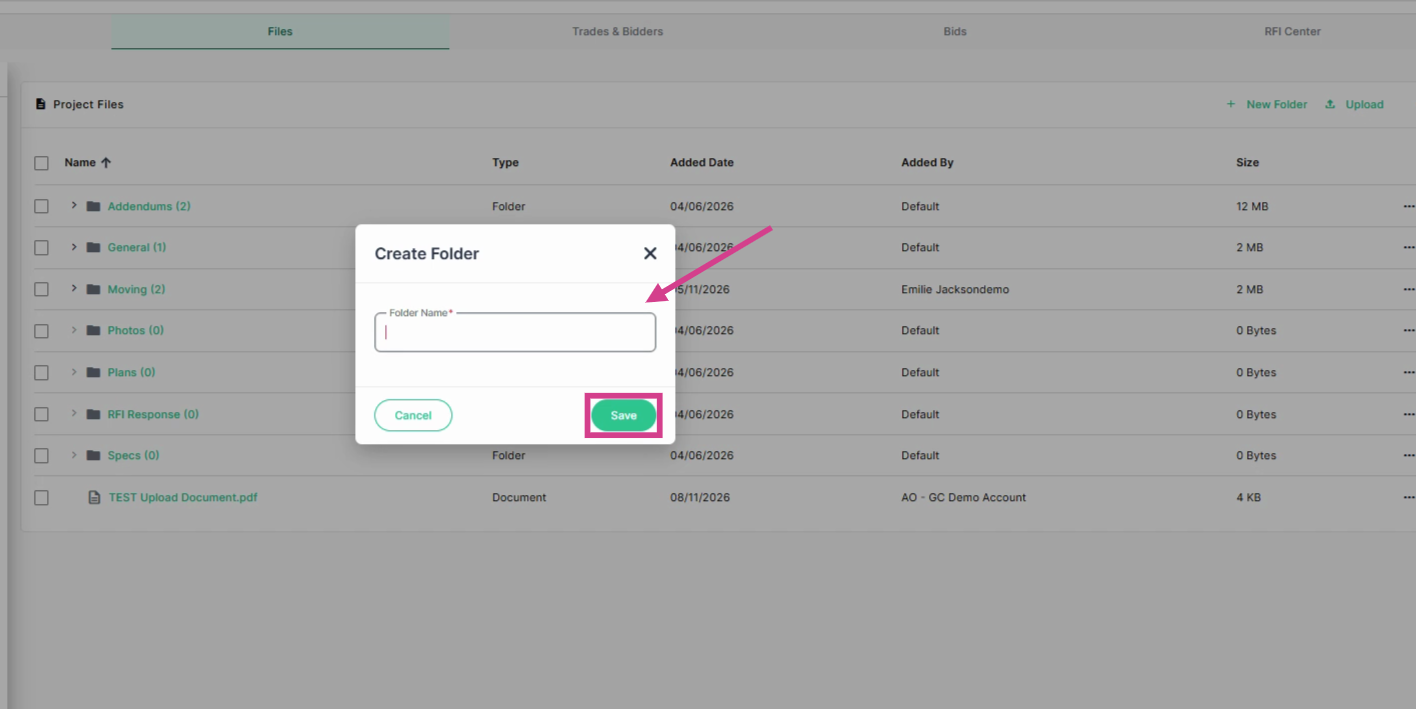
Task: Click the upload arrow icon
Action: pos(1330,104)
